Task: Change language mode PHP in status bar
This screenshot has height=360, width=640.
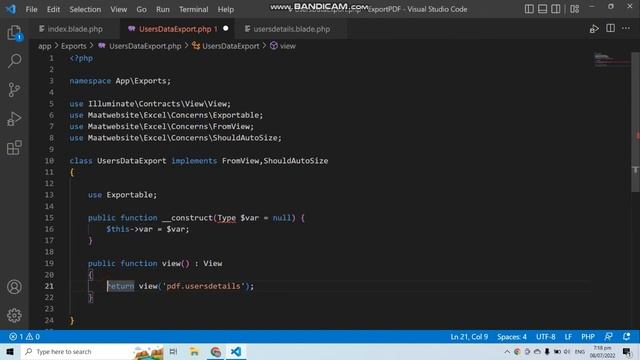Action: tap(588, 337)
